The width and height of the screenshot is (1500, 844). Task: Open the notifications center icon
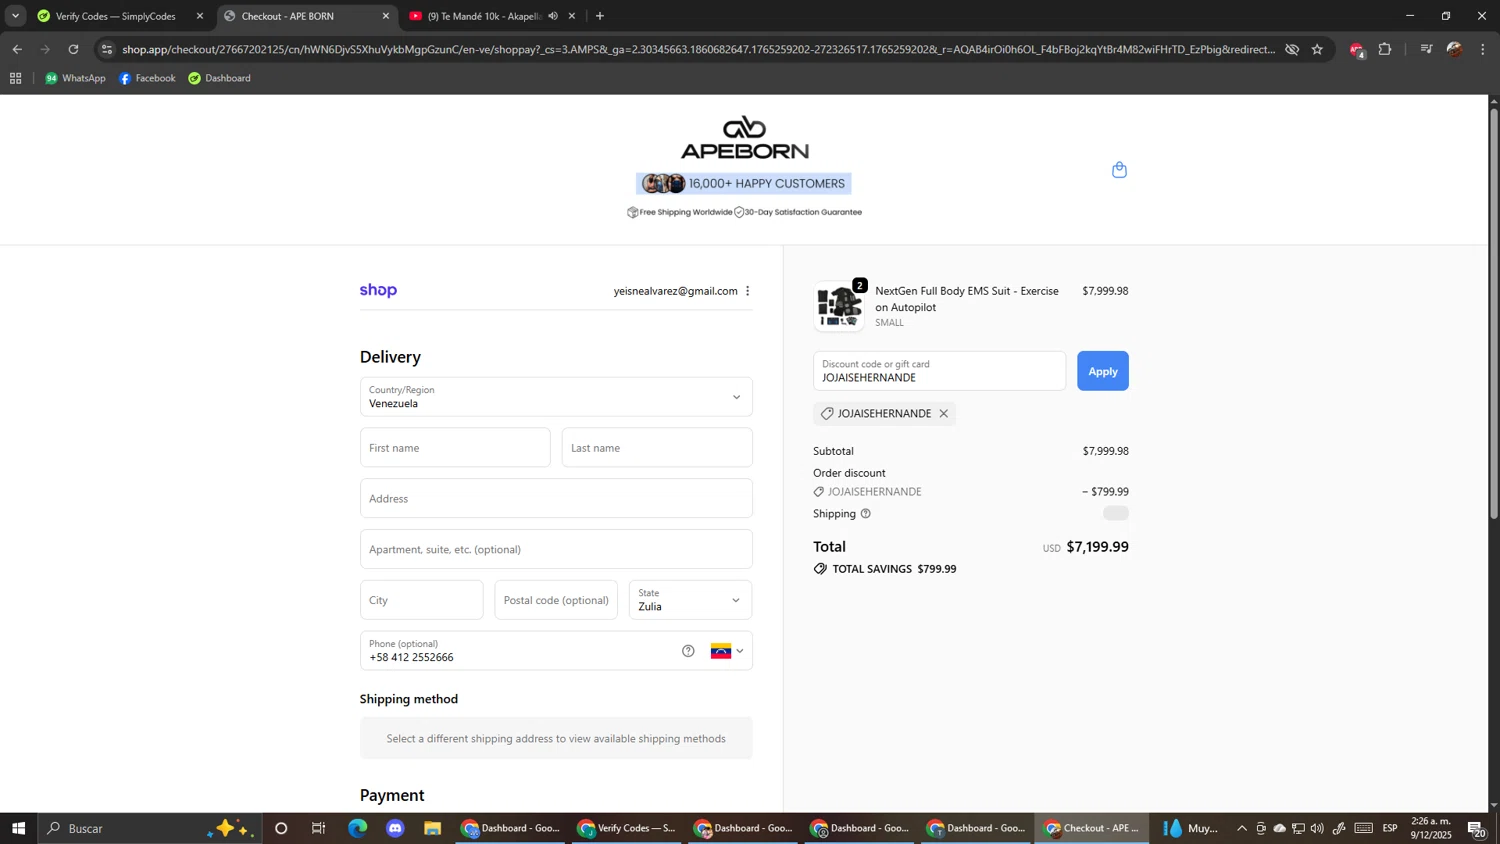tap(1477, 828)
